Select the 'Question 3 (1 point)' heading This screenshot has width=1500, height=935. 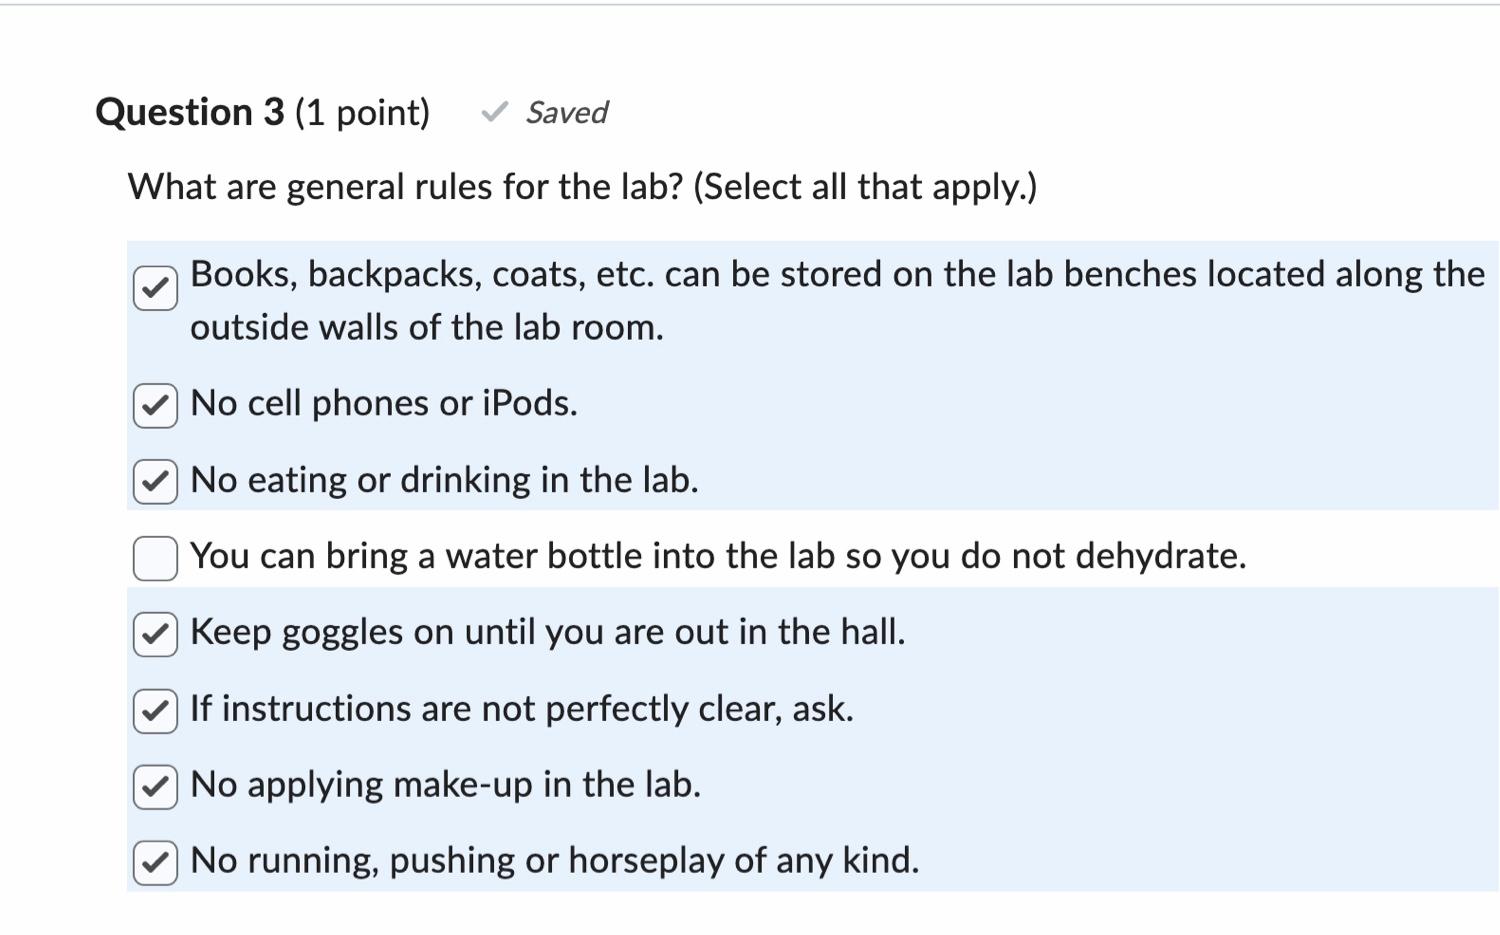(x=262, y=111)
